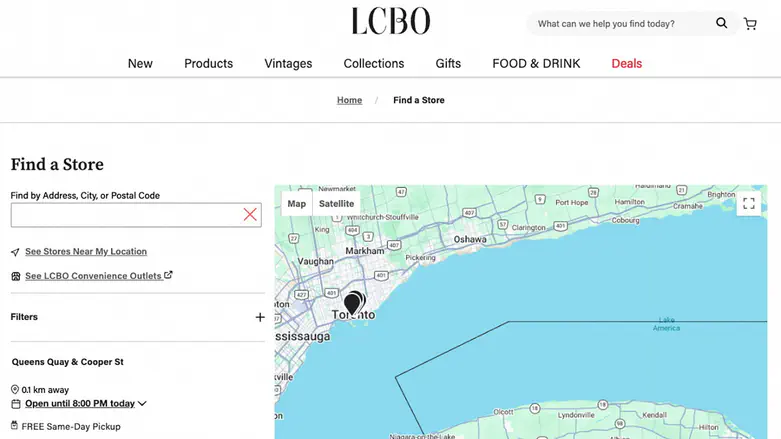Screen dimensions: 781x439
Task: Click the LCBO logo
Action: [x=390, y=21]
